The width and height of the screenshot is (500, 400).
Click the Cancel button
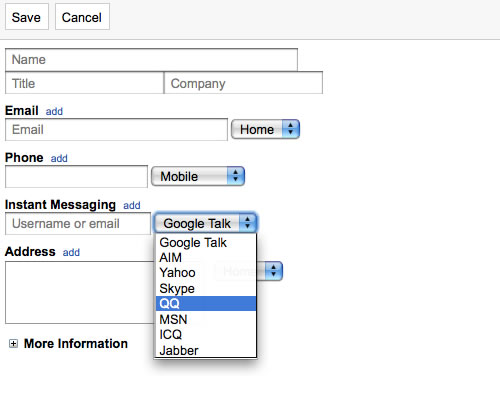coord(82,17)
